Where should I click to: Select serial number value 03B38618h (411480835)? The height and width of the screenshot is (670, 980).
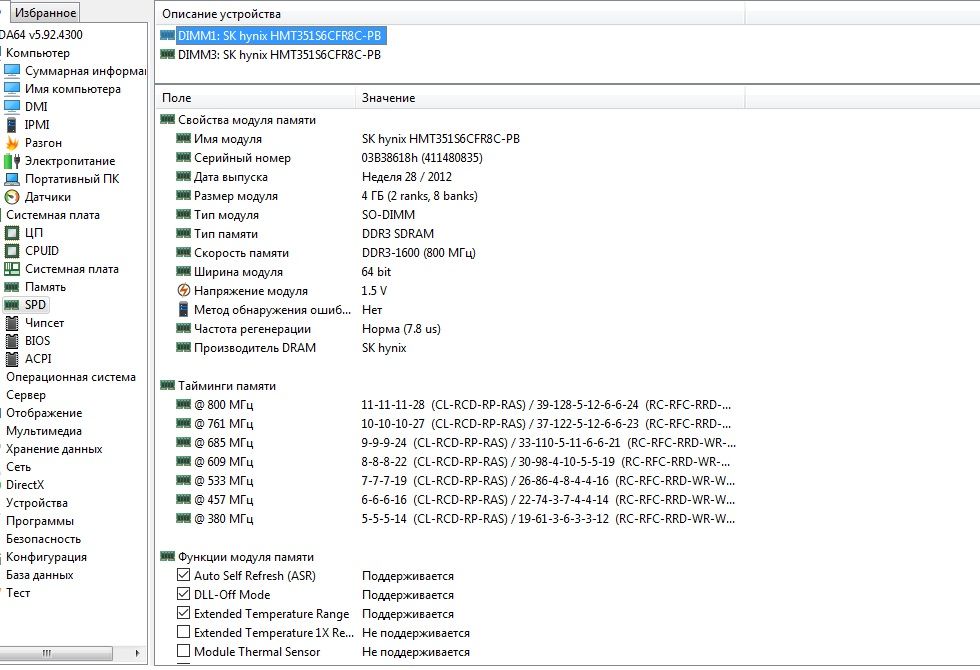coord(422,158)
